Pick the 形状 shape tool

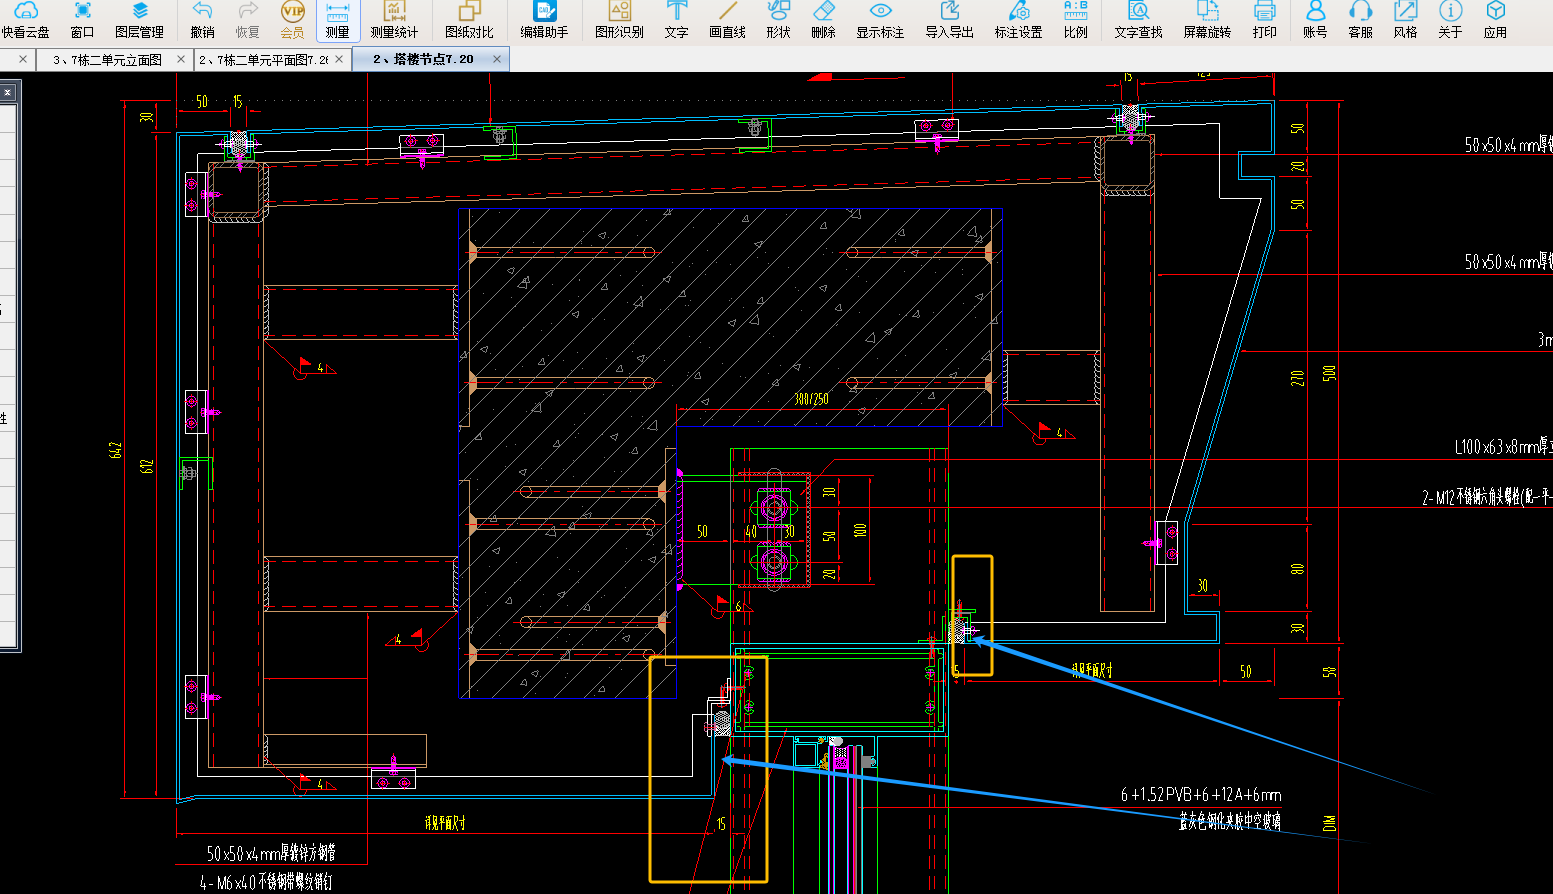[778, 20]
